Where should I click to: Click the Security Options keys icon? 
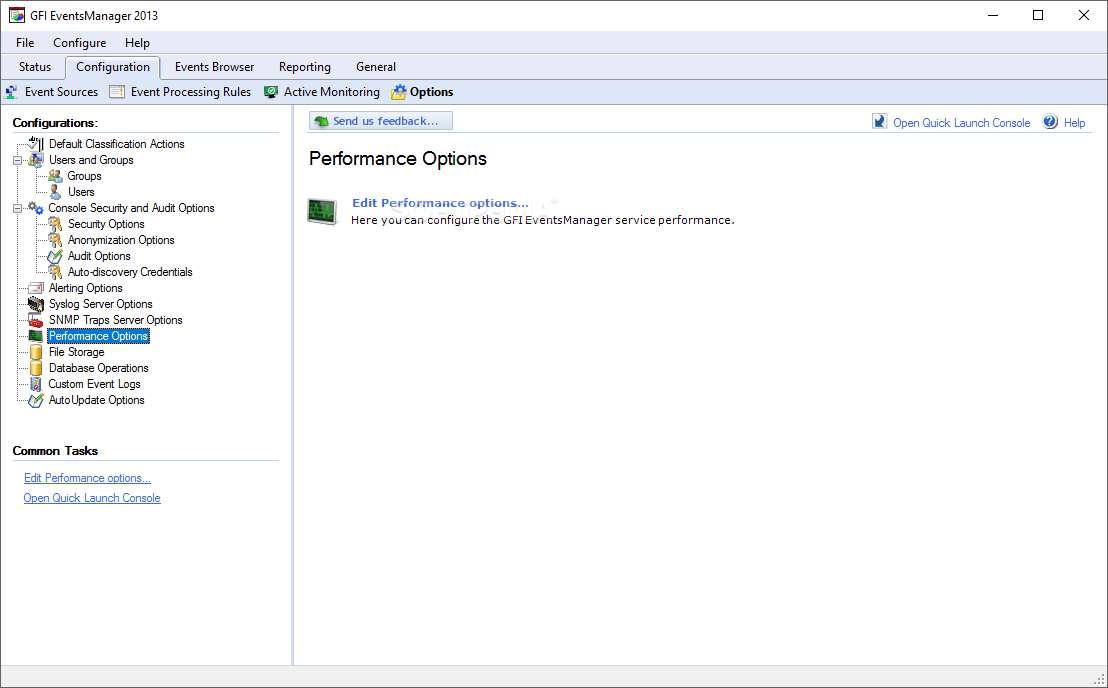coord(55,224)
